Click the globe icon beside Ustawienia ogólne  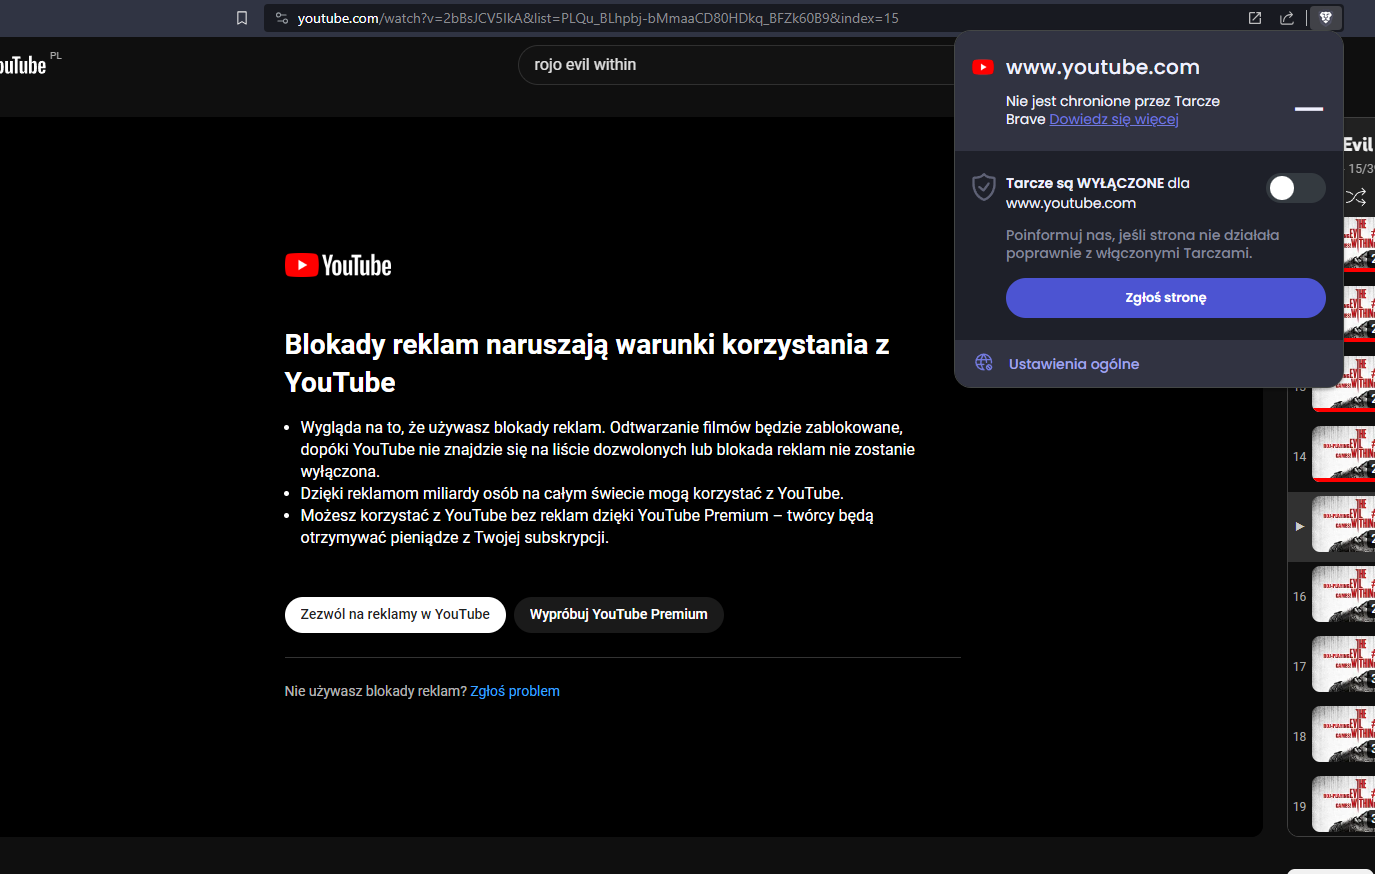click(x=984, y=363)
